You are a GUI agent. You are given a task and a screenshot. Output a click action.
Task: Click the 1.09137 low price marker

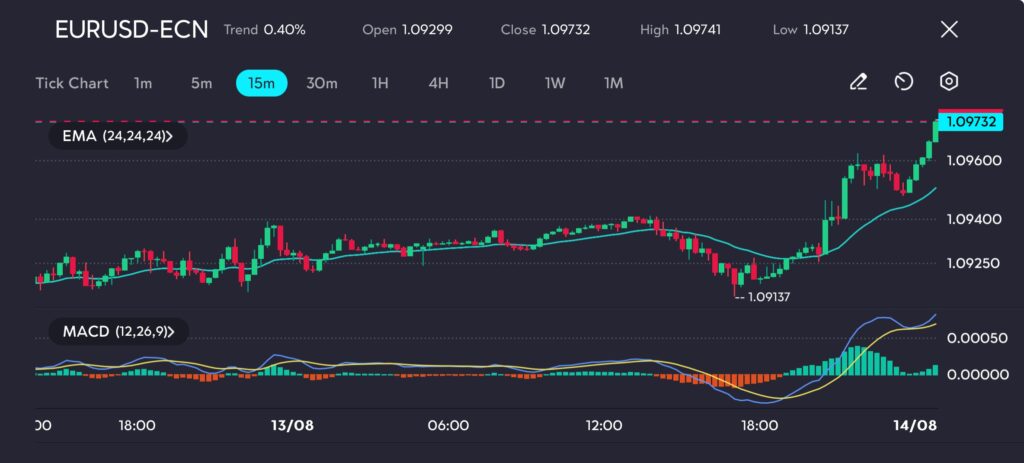(x=767, y=296)
